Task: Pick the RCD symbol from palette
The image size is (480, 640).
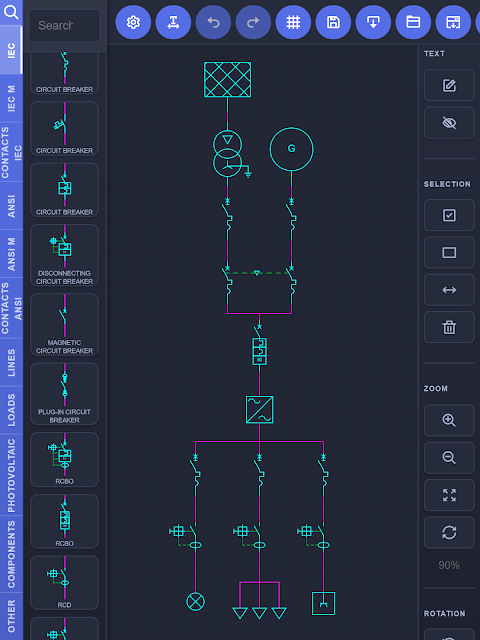Action: pos(64,583)
